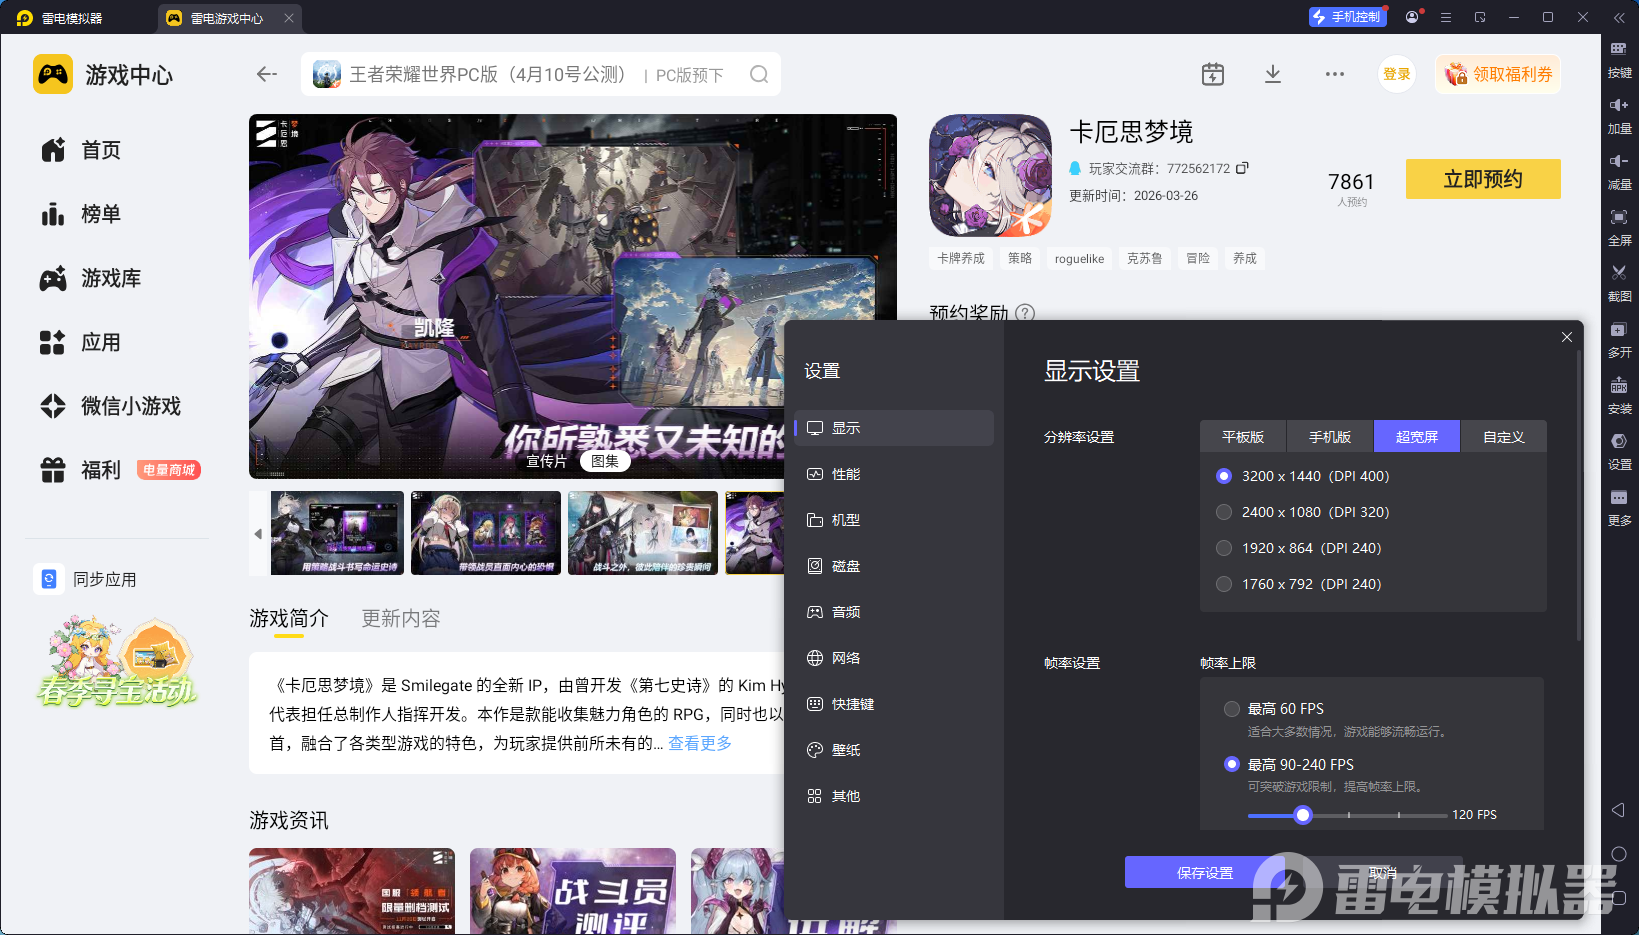Open the first screenshot thumbnail

pos(338,533)
